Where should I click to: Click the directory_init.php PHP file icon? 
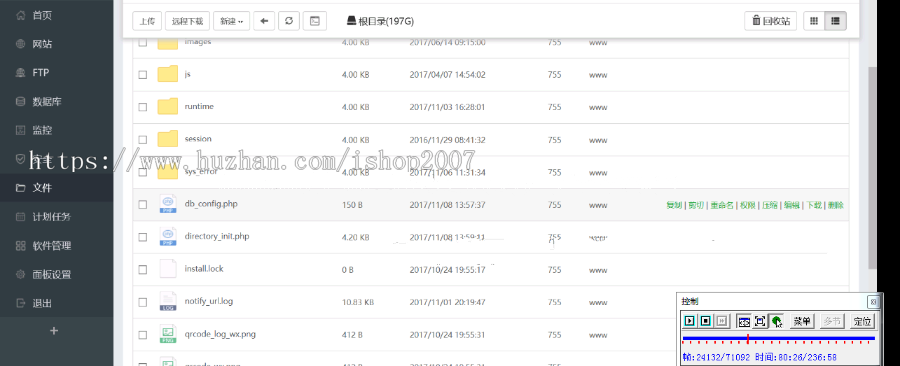(168, 236)
